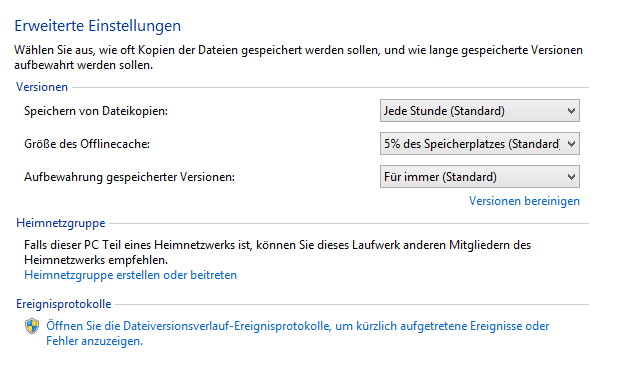Click the 'Größe des Offlinecache:' label
Viewport: 638px width, 378px height.
pos(87,144)
